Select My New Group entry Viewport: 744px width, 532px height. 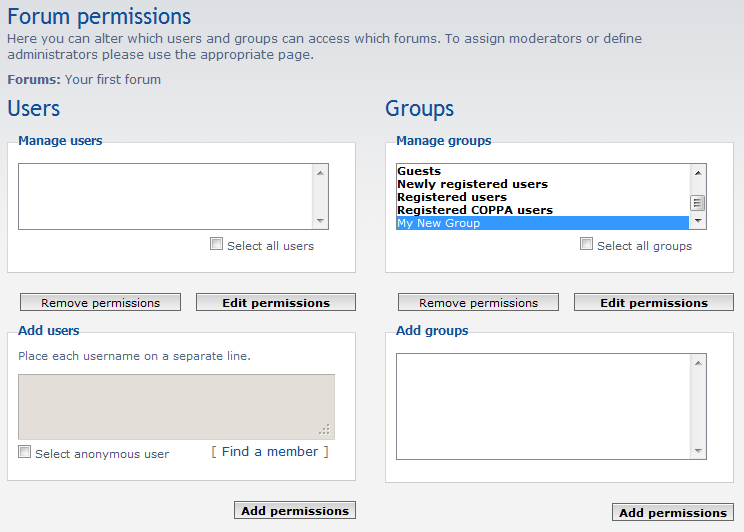coord(438,223)
